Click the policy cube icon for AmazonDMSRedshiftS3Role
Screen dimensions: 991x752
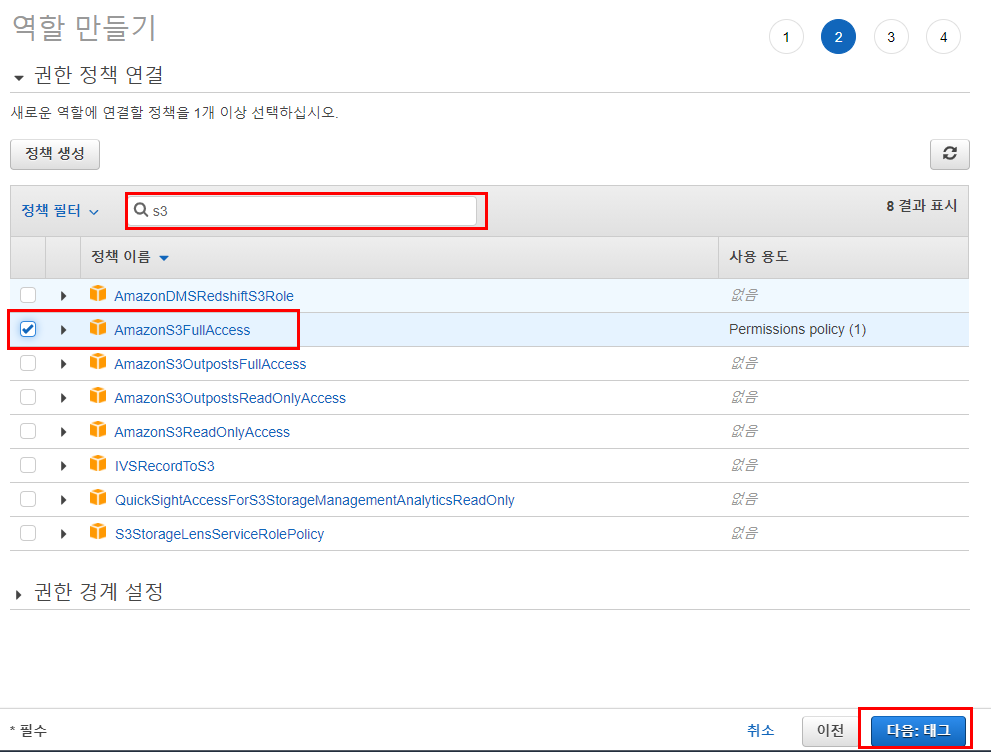pos(98,294)
